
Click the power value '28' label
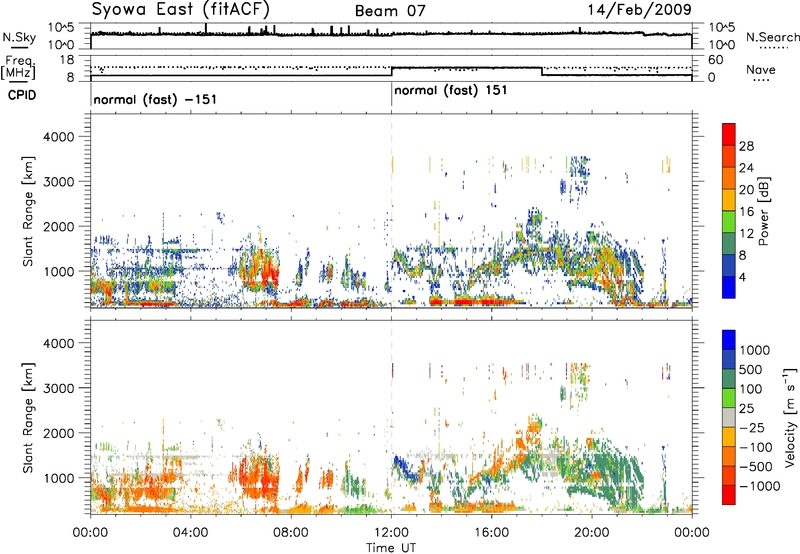(746, 146)
